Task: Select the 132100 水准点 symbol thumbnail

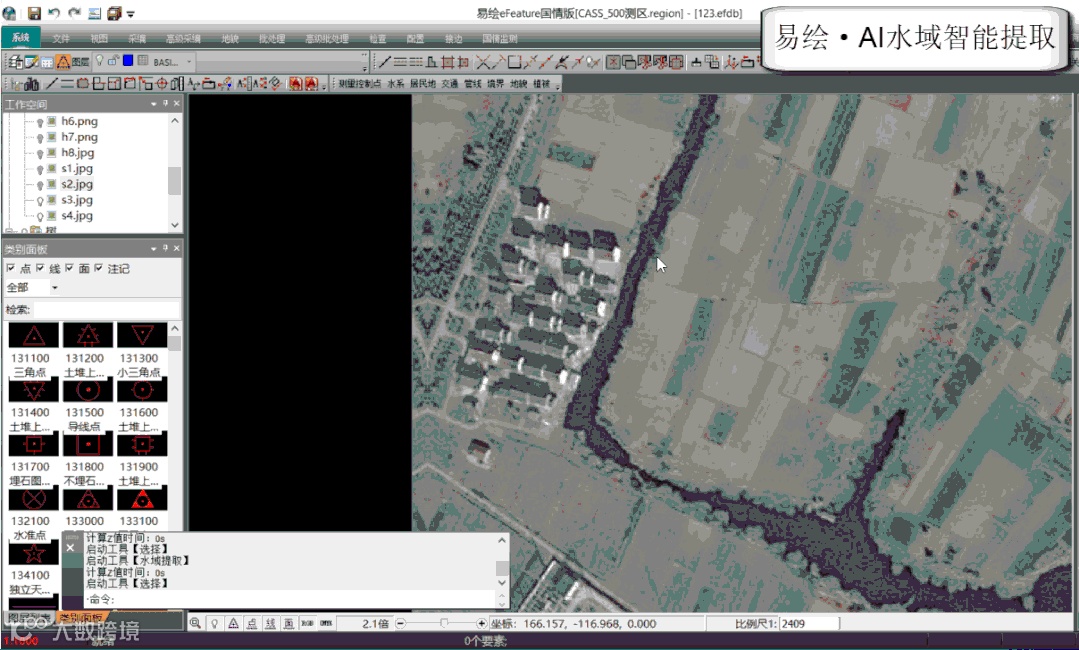Action: coord(33,499)
